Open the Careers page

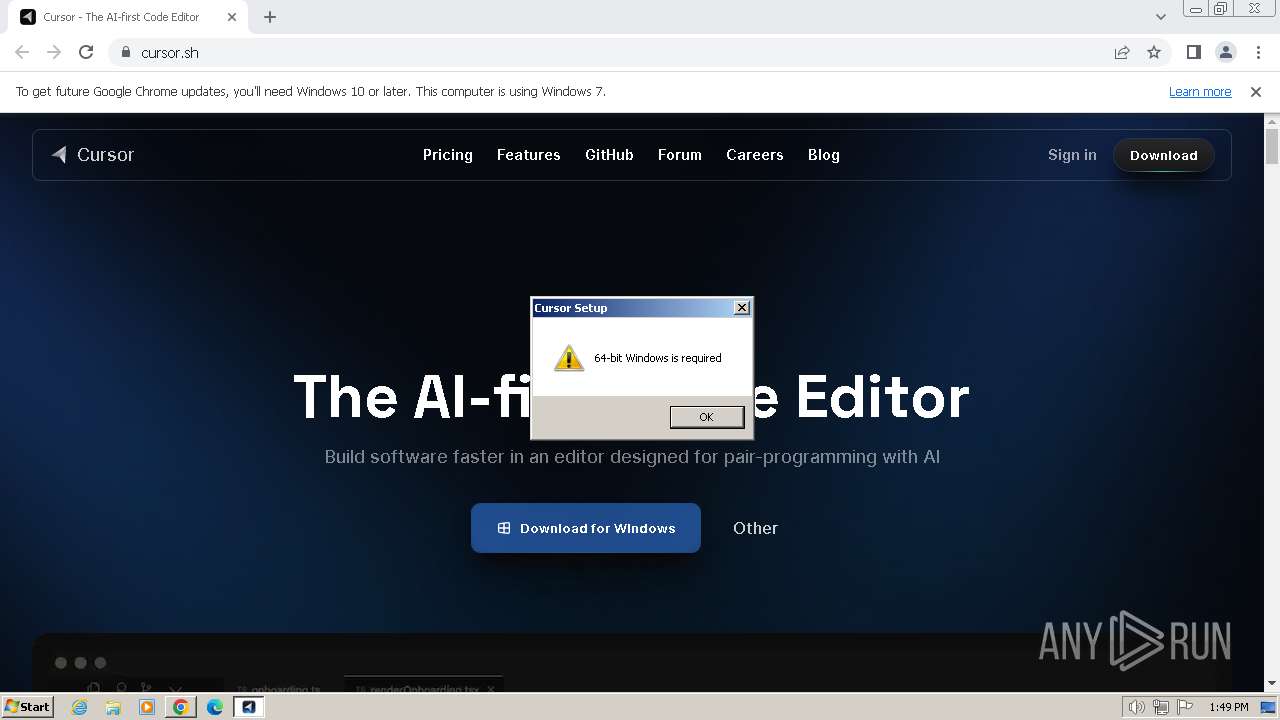755,155
